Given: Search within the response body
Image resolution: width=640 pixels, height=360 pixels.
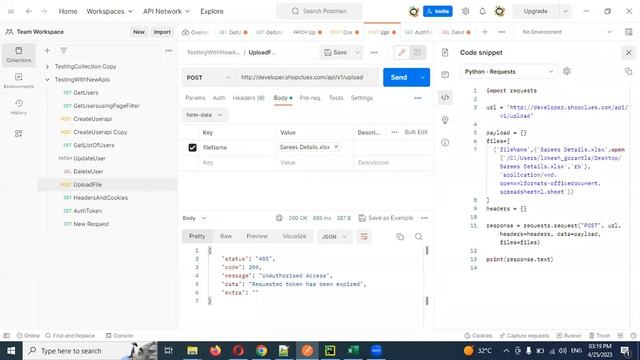Looking at the screenshot, I should pos(418,236).
